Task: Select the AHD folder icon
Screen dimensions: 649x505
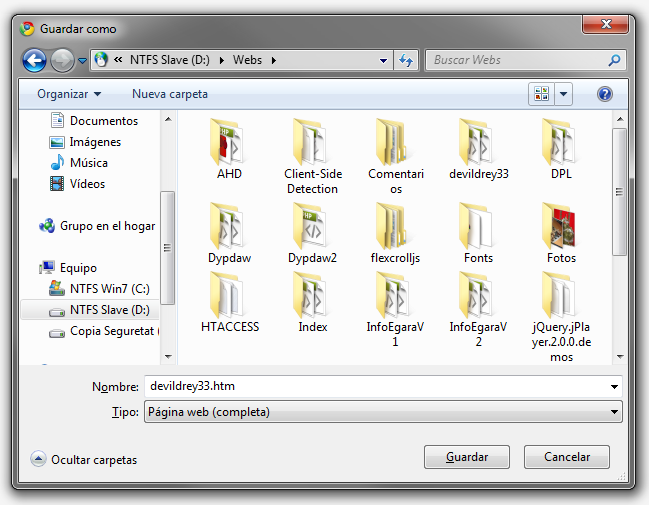Action: 229,142
